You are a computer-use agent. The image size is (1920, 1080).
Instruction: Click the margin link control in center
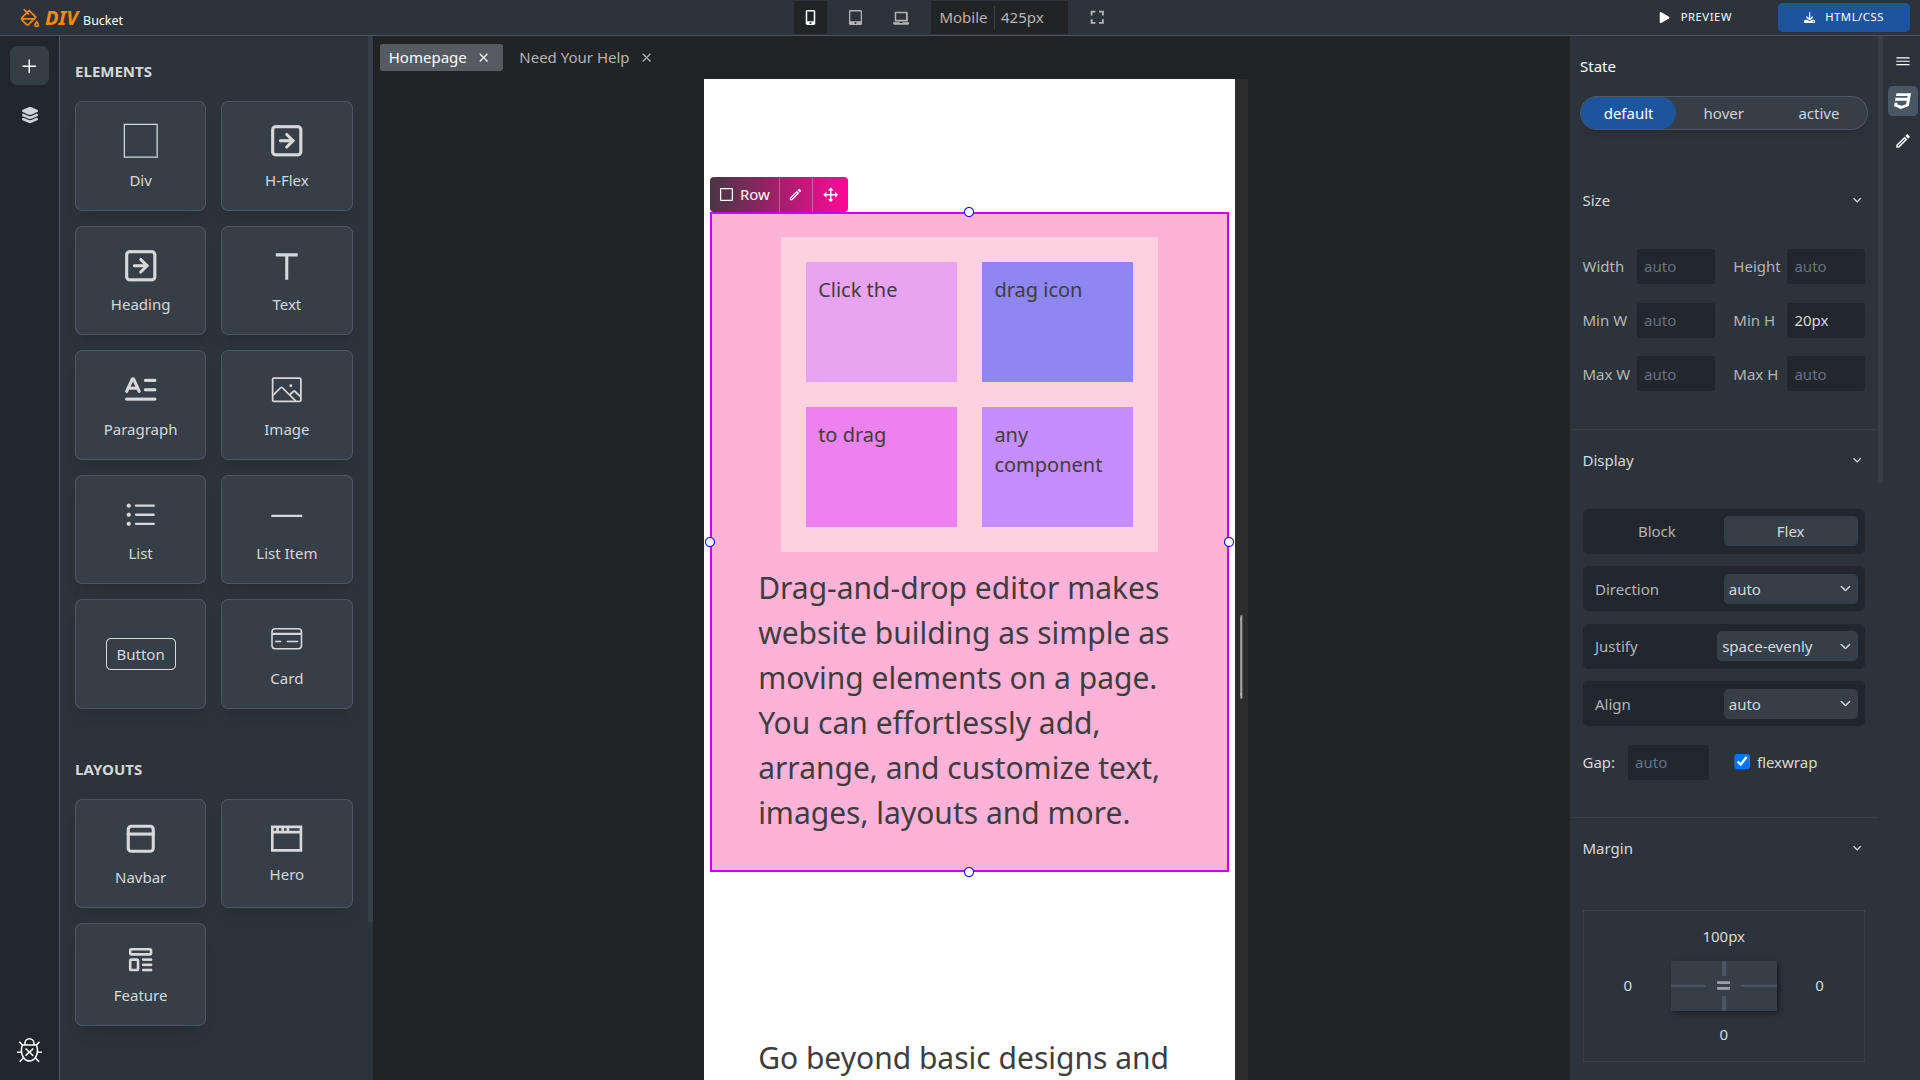[1723, 986]
